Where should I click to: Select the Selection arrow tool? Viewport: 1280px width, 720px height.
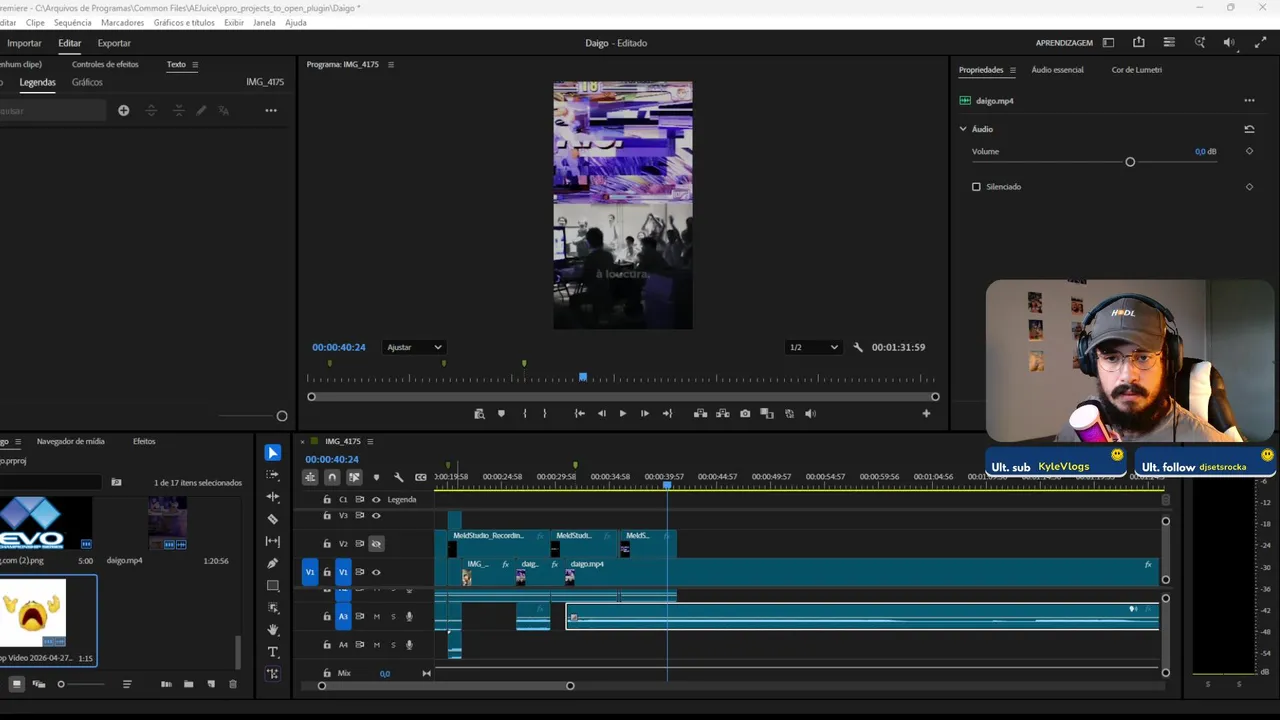pos(273,453)
